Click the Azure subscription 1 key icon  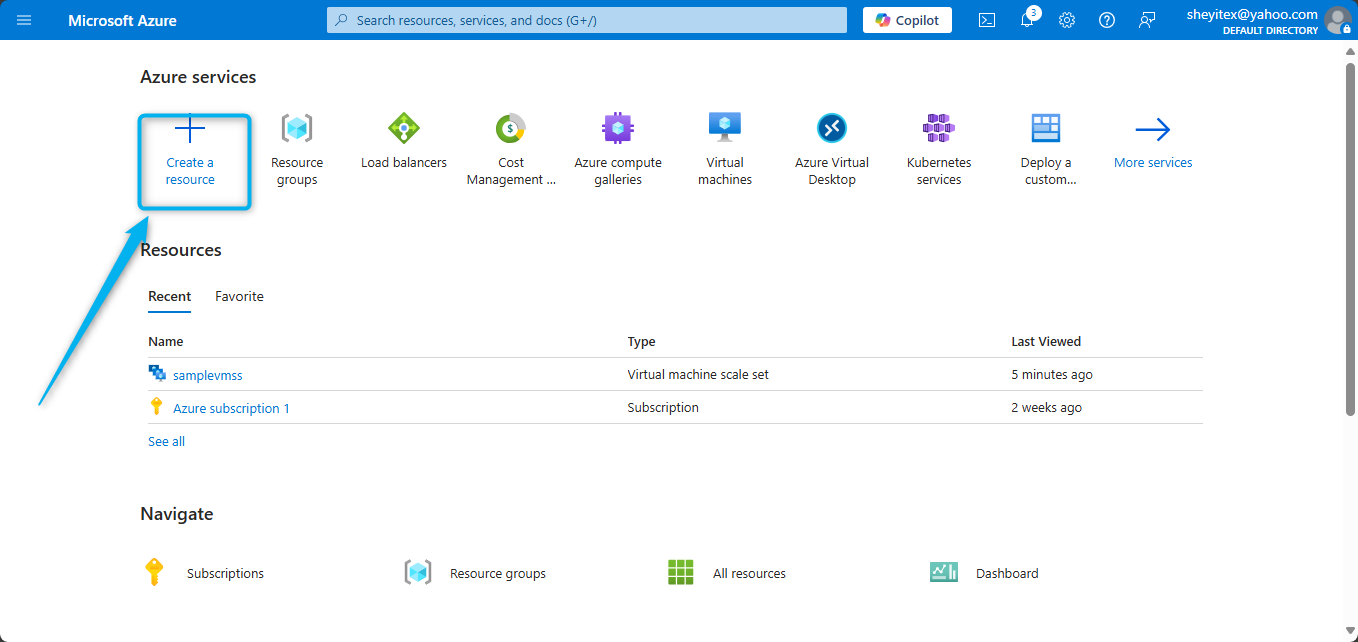tap(156, 406)
